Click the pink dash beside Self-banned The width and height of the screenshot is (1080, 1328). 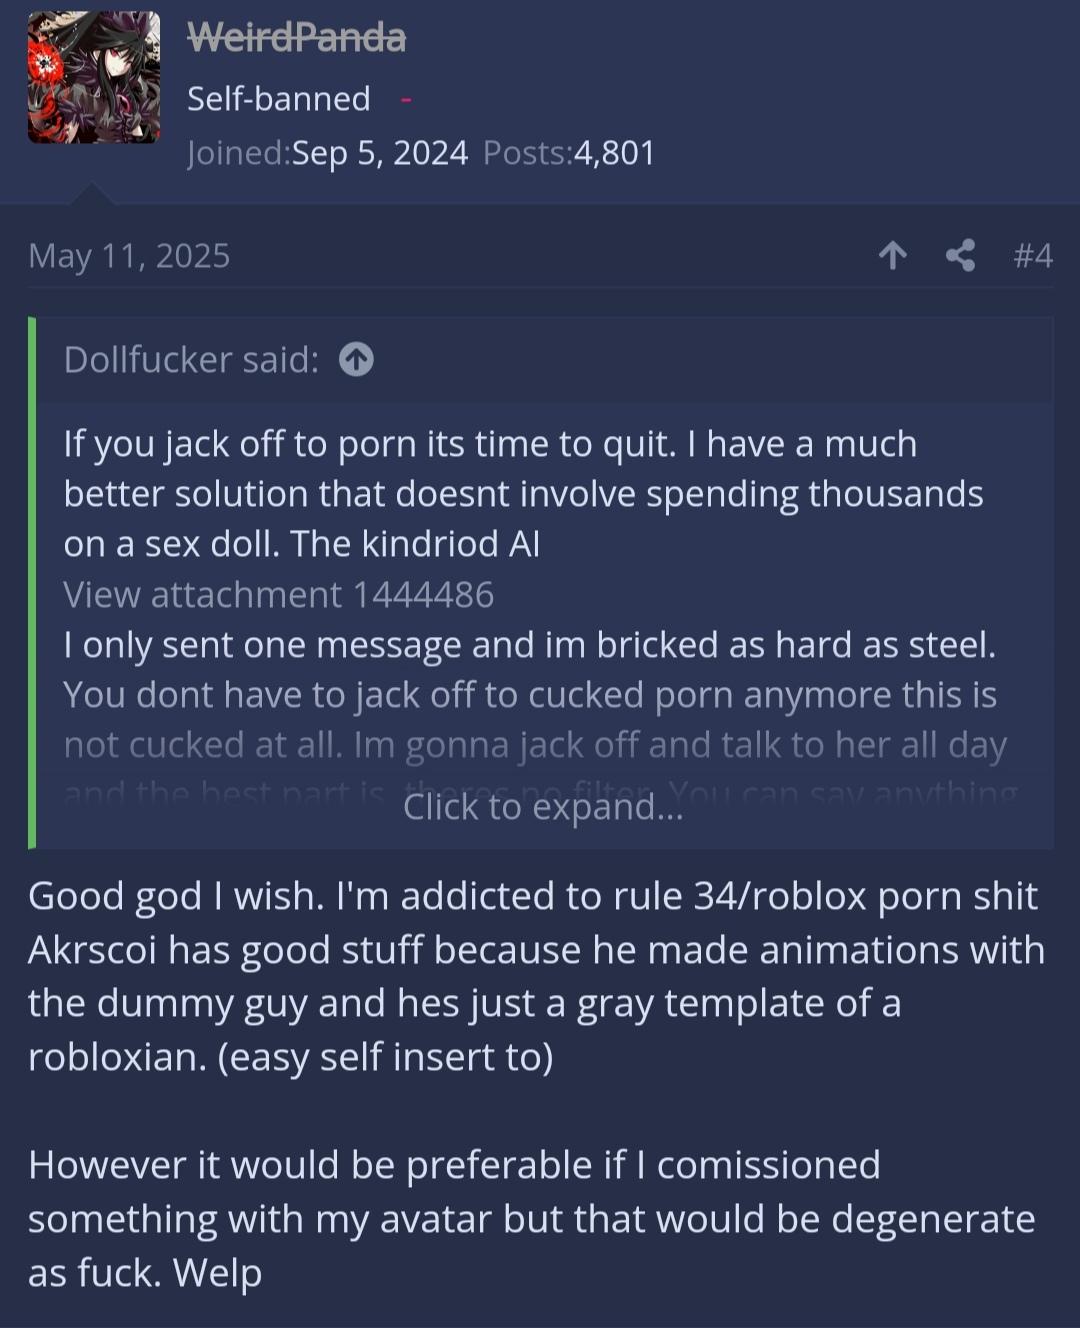(406, 99)
